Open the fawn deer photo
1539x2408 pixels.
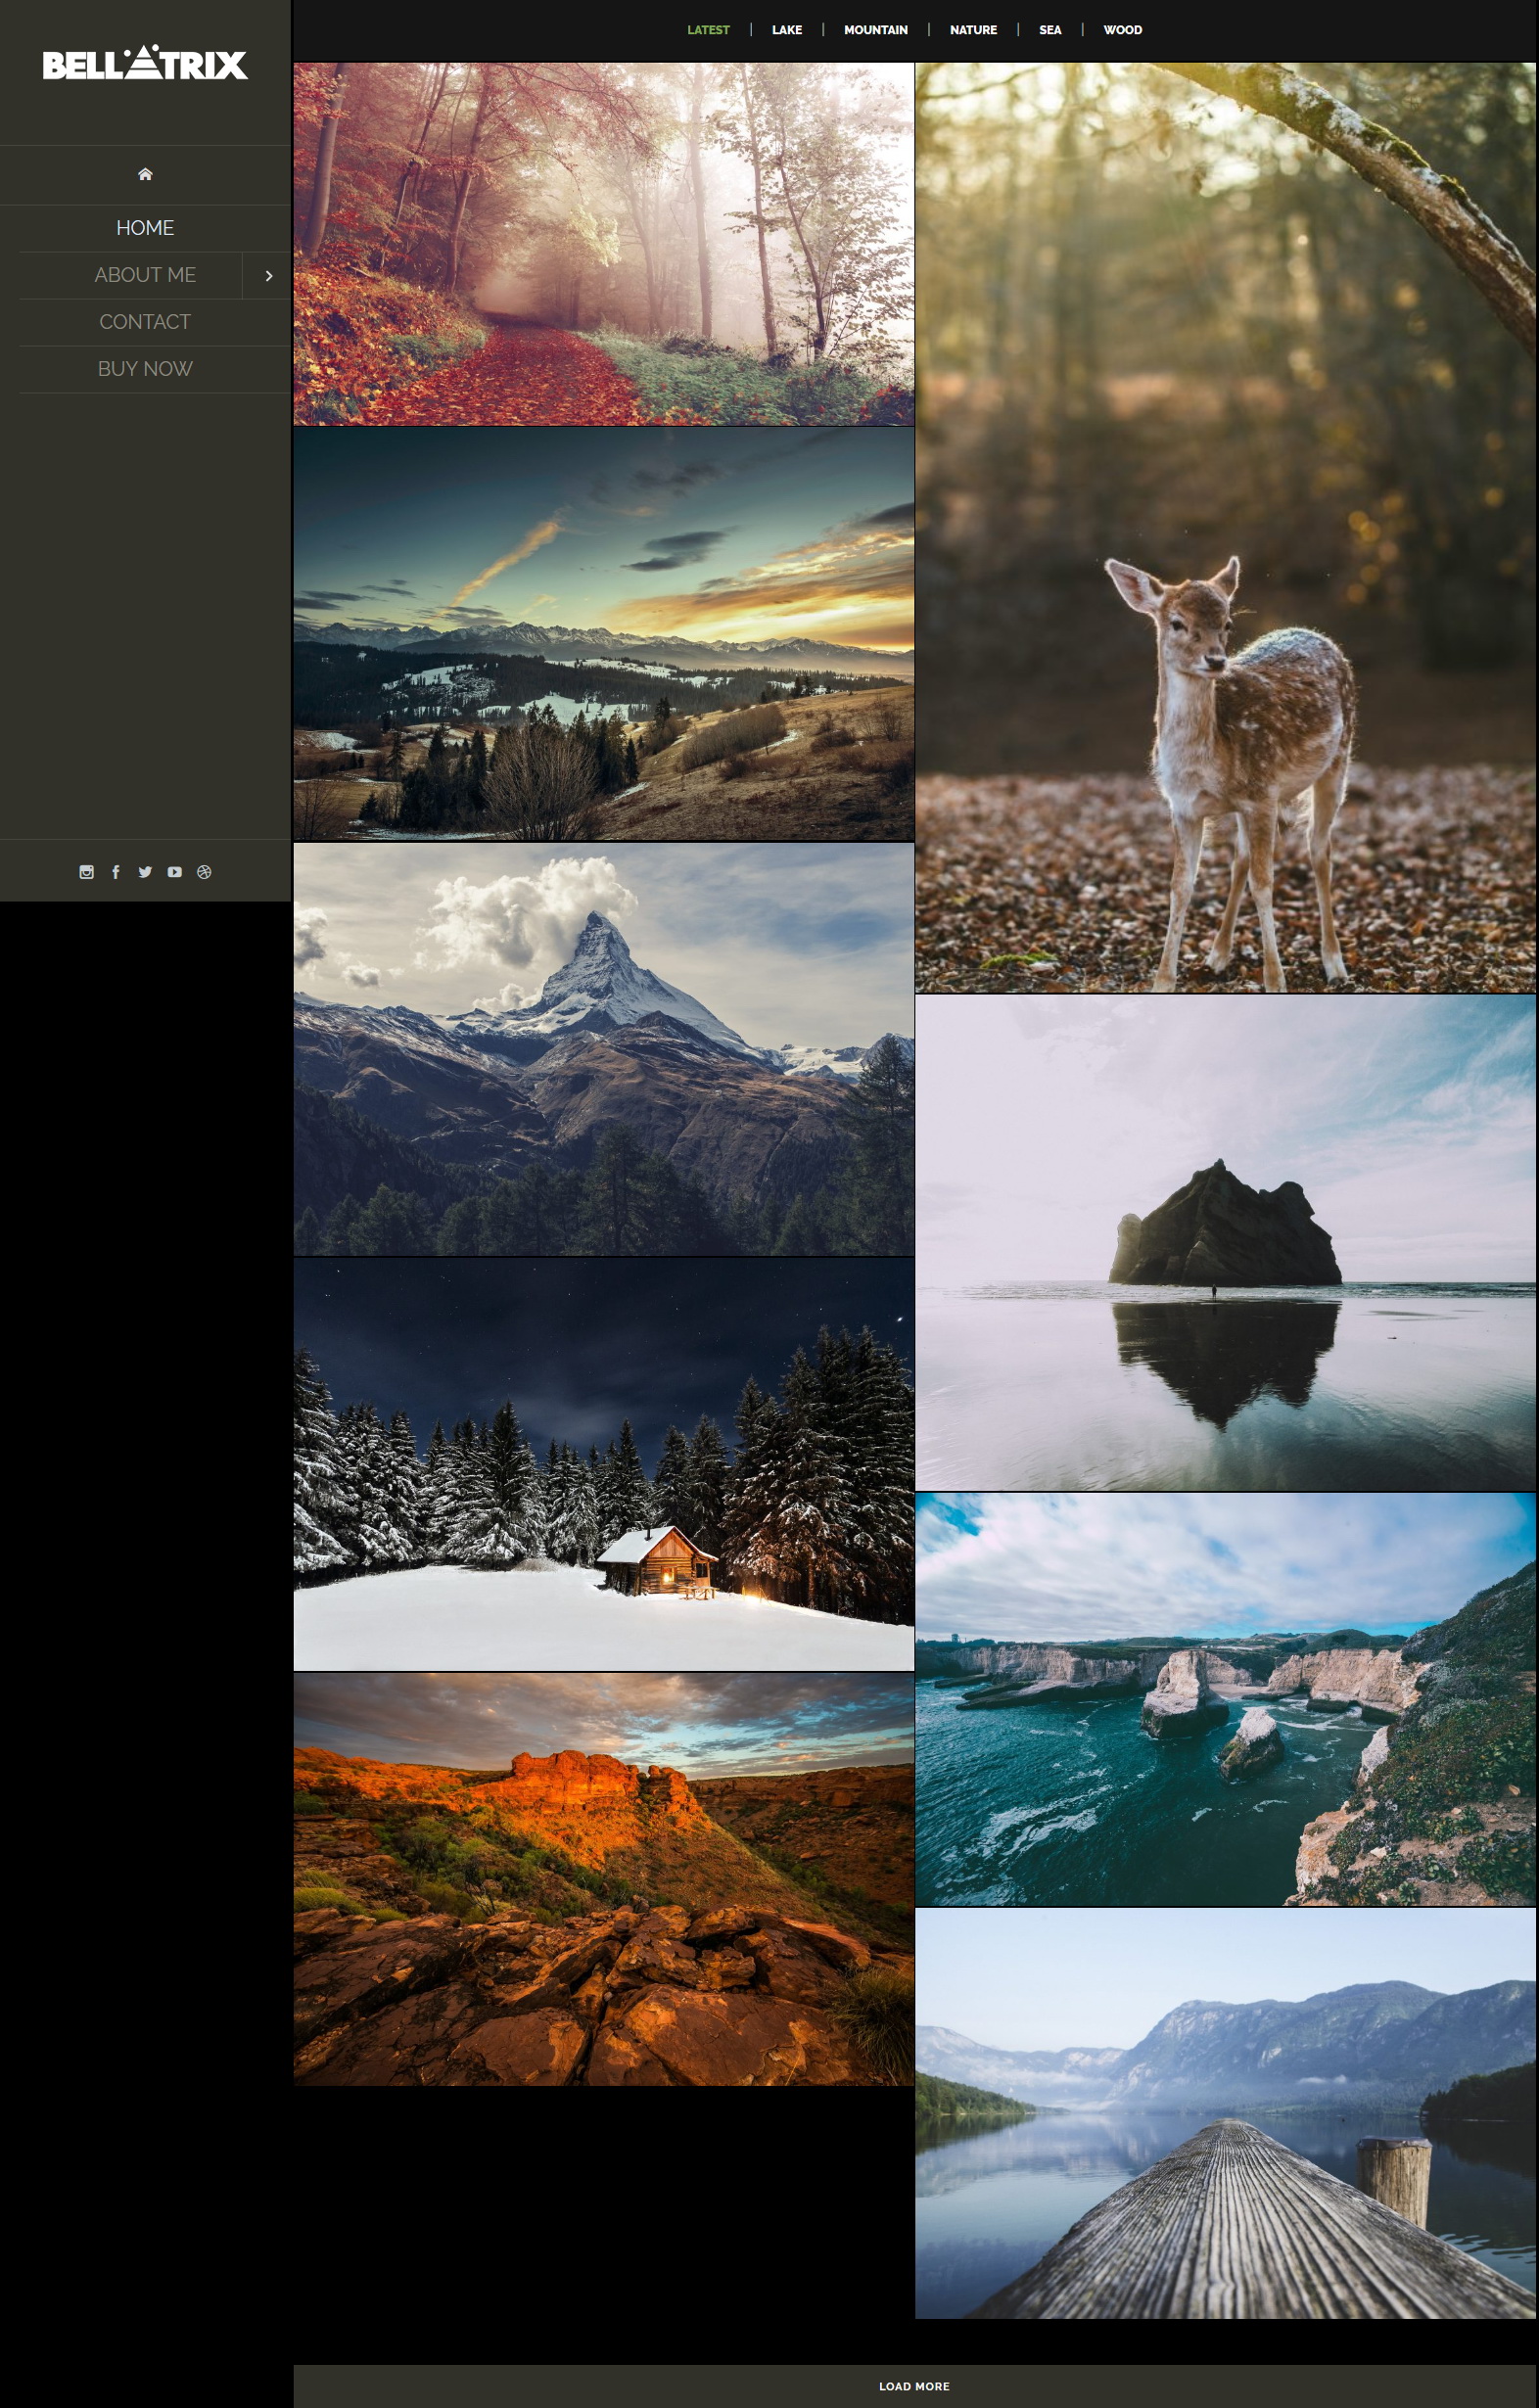pyautogui.click(x=1225, y=528)
